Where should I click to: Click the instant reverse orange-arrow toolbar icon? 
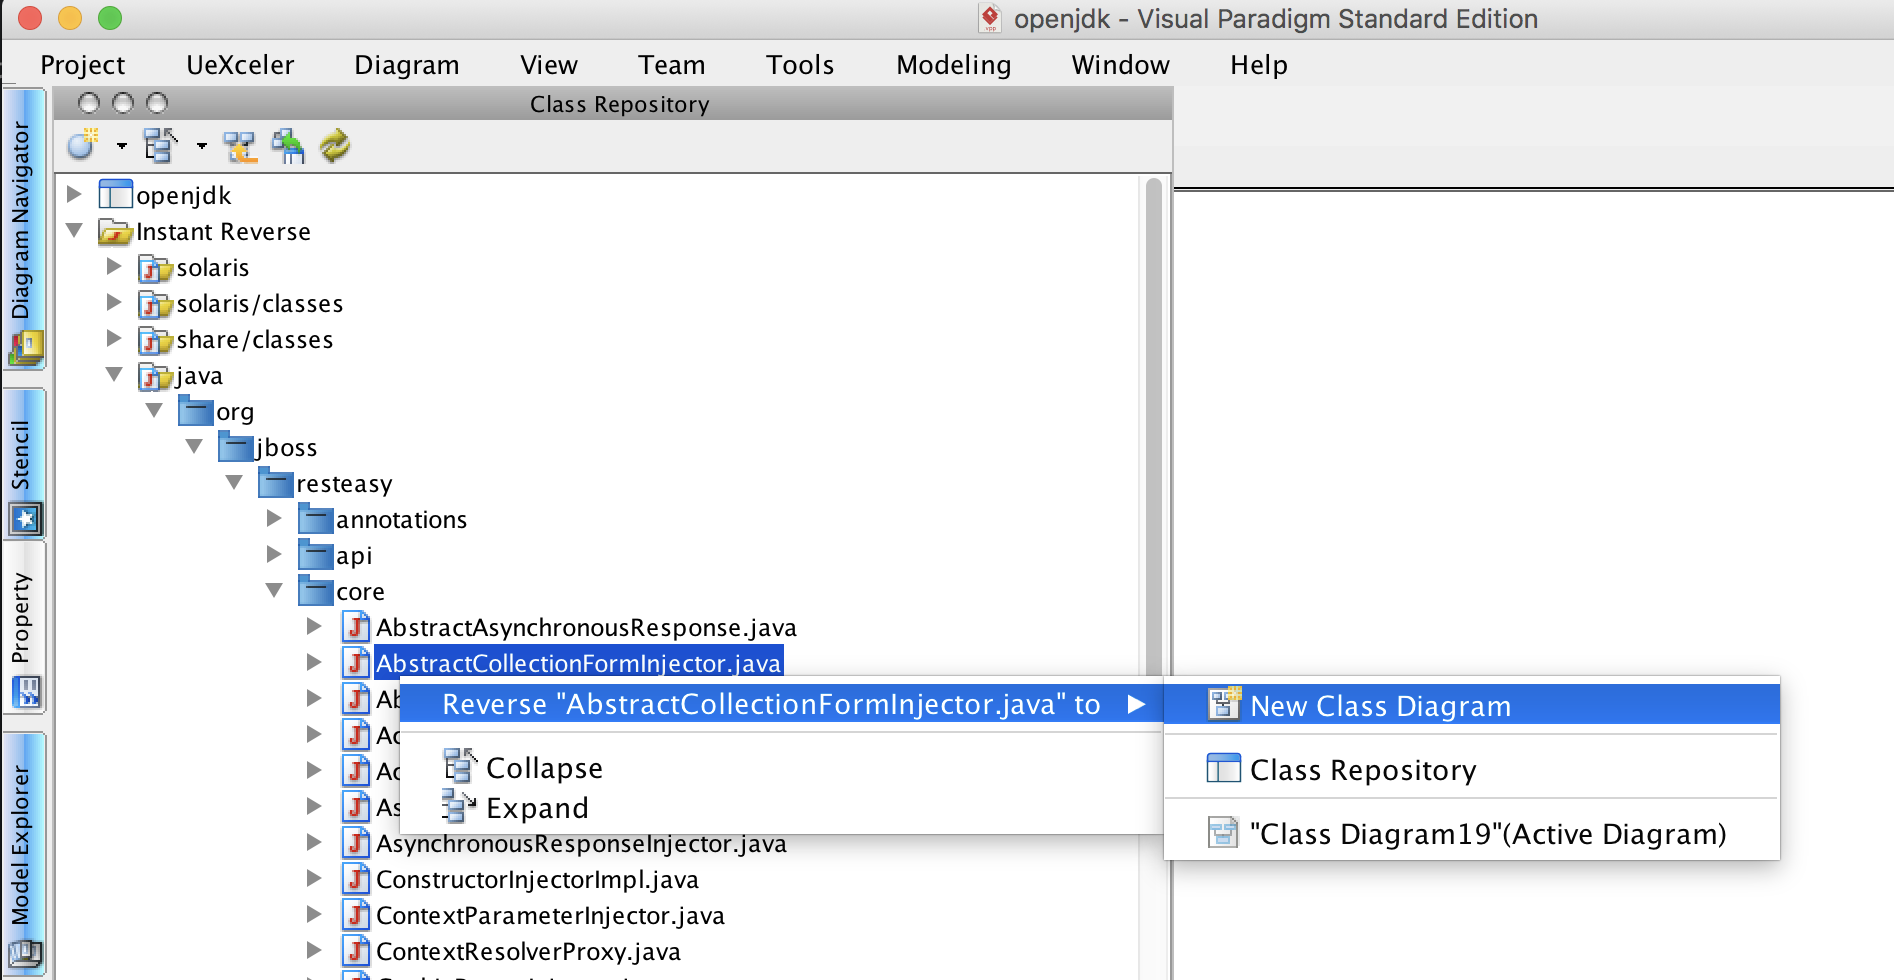pos(240,146)
